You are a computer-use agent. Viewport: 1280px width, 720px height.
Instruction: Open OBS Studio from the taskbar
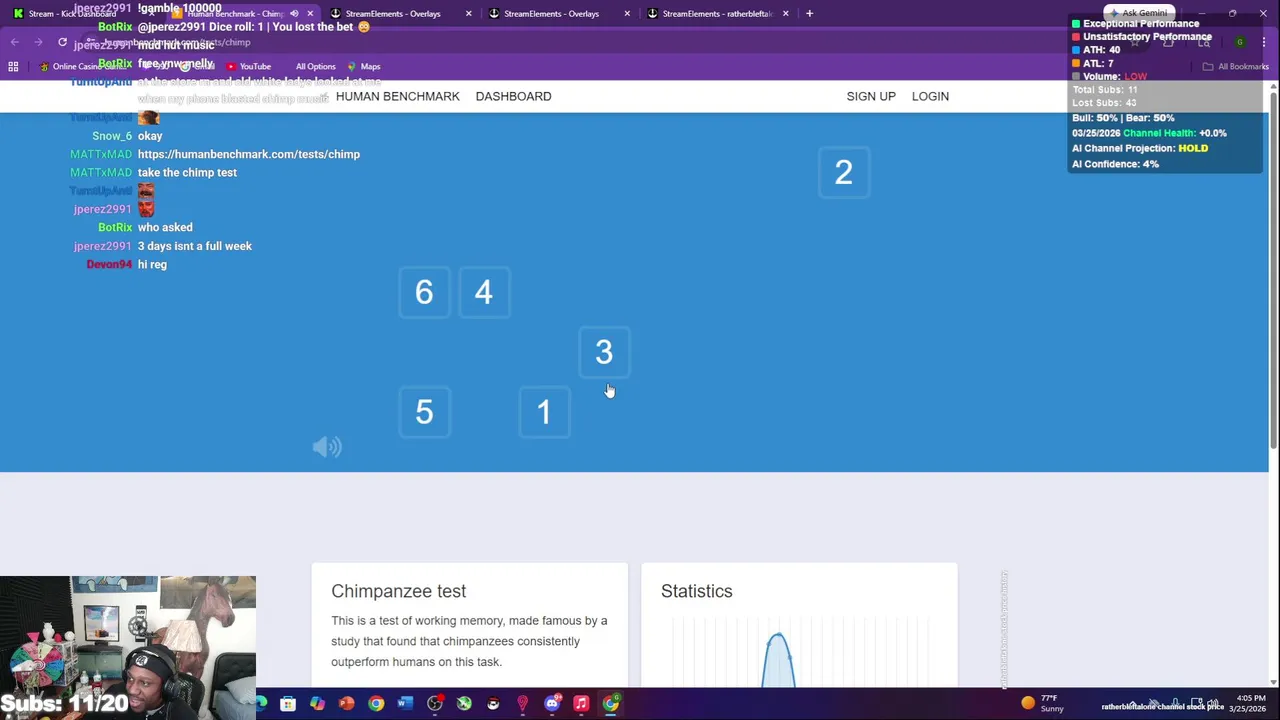point(435,704)
